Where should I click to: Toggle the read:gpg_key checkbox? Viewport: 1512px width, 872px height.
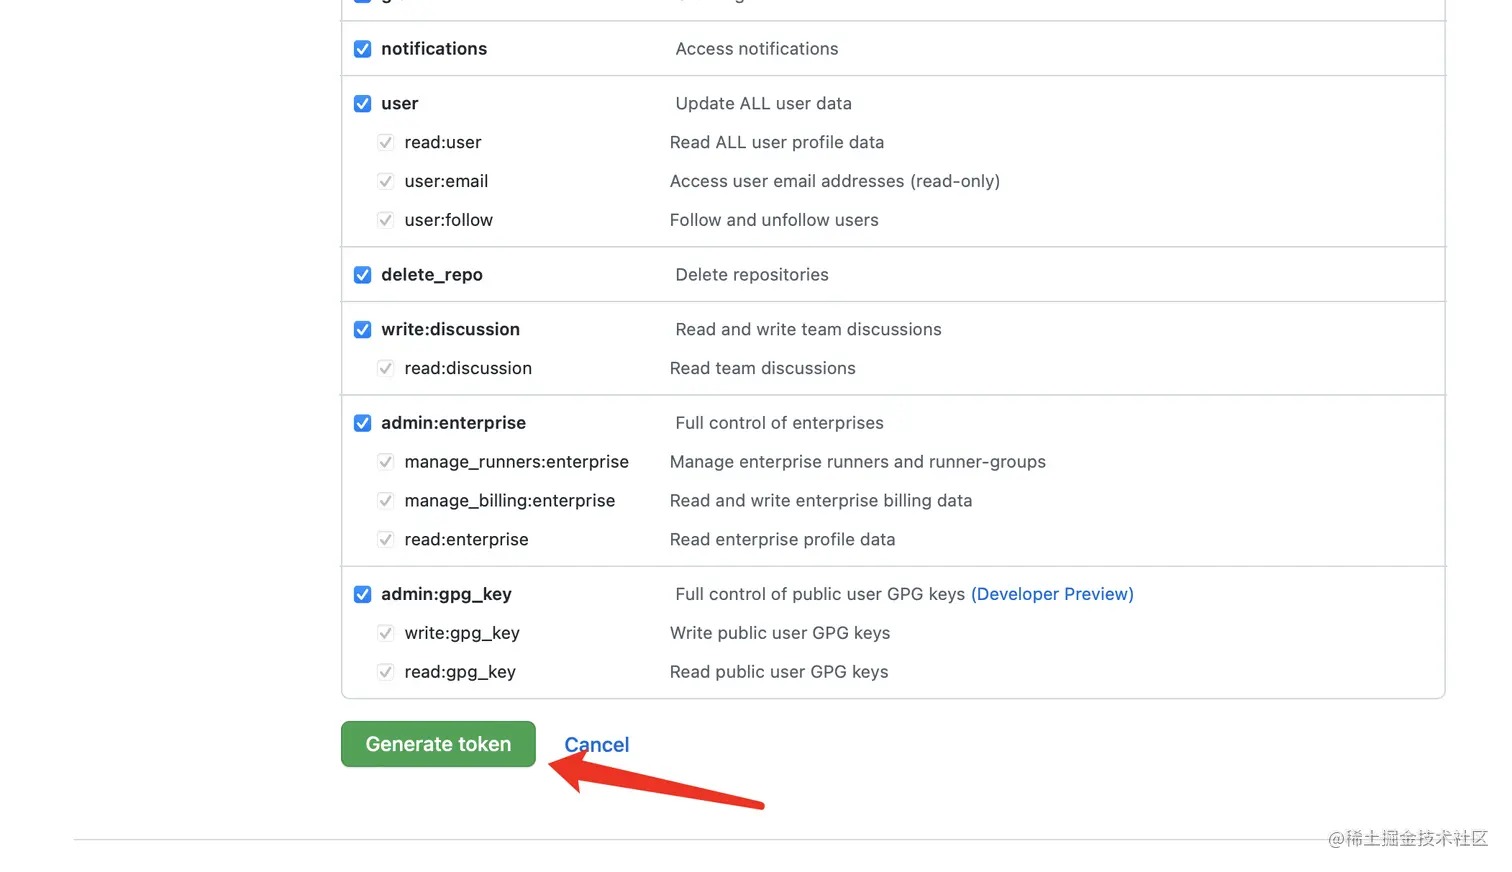coord(386,672)
